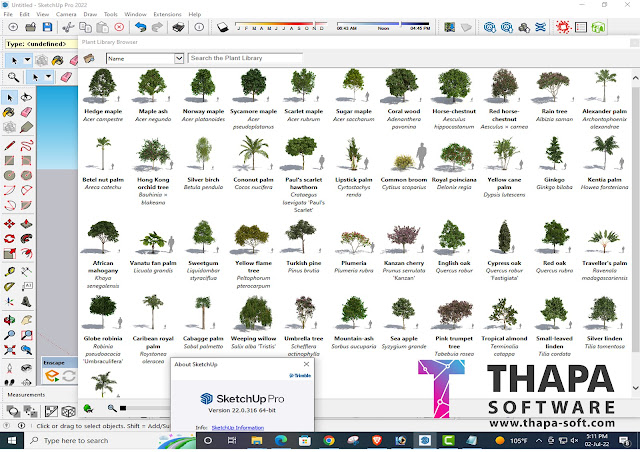The image size is (640, 452).
Task: Click the Redo arrow icon
Action: click(x=157, y=27)
